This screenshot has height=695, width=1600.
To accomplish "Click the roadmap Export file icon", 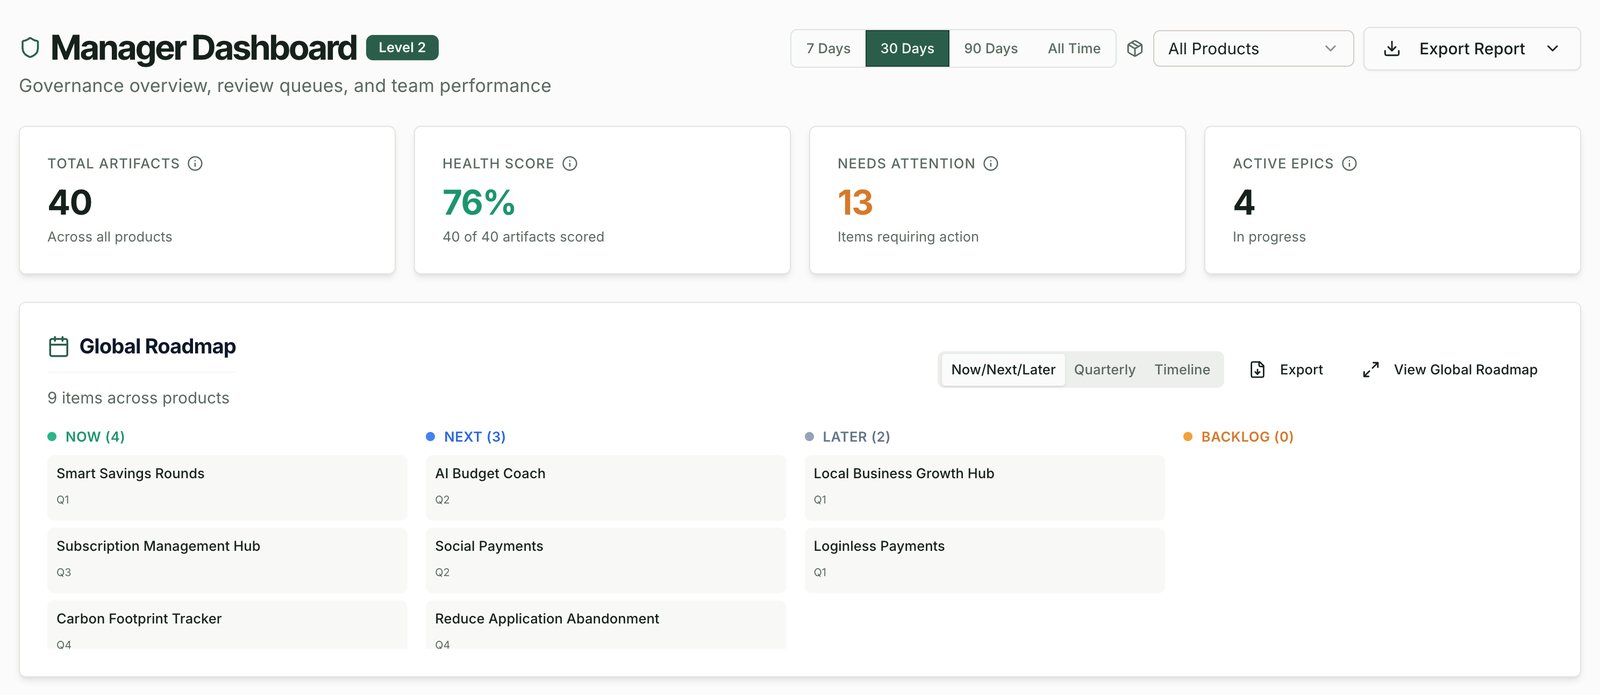I will click(1258, 369).
